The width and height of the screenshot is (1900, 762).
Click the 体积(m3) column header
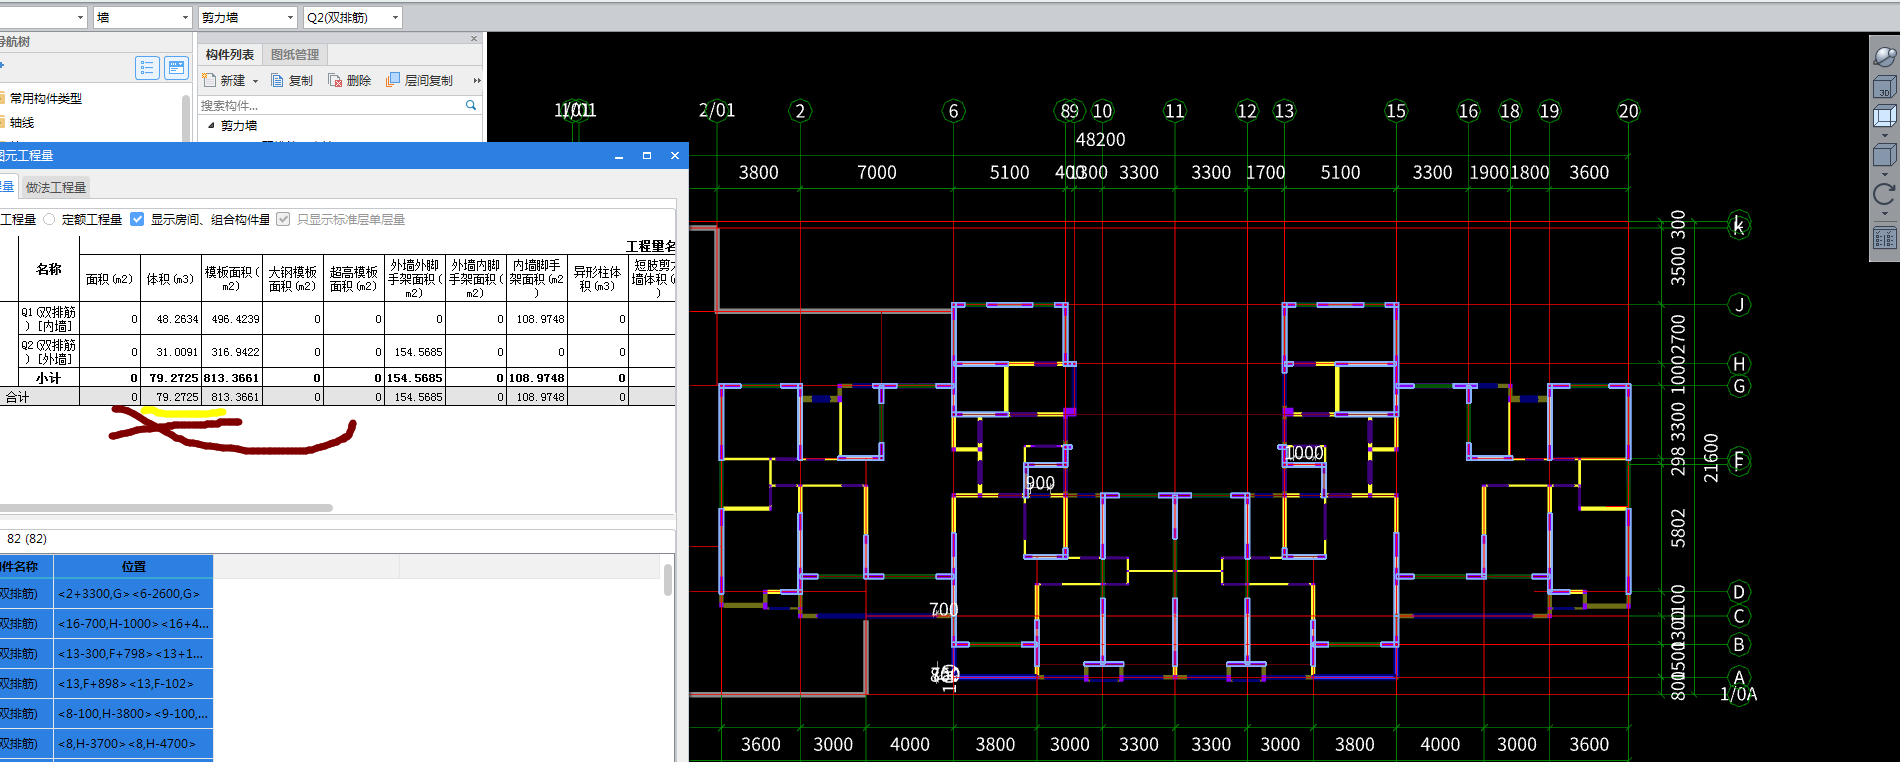(x=170, y=279)
